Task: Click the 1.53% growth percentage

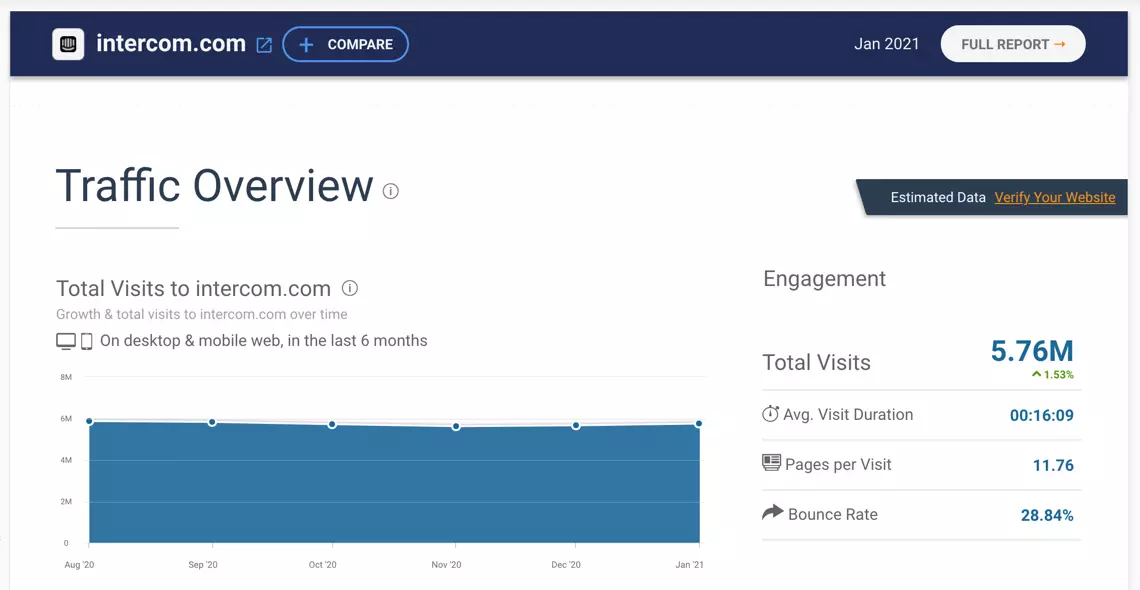Action: click(1059, 375)
